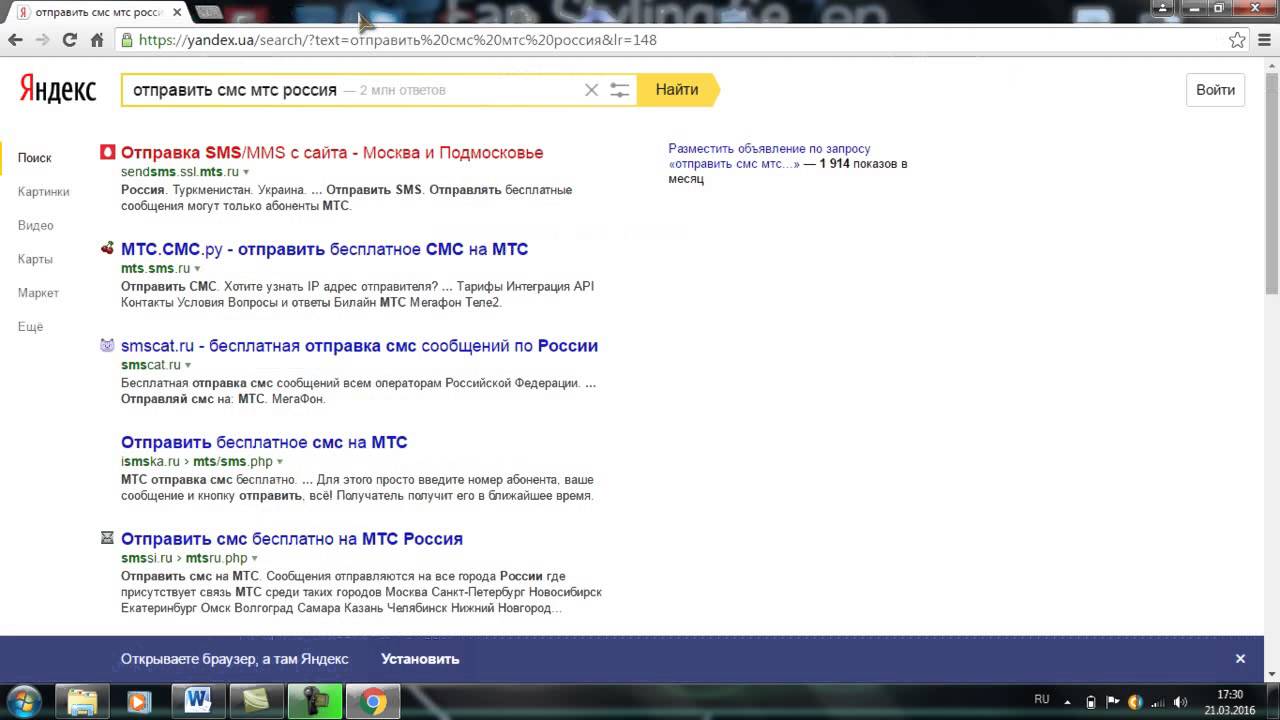Click the Chrome back arrow
This screenshot has width=1280, height=720.
tap(15, 40)
